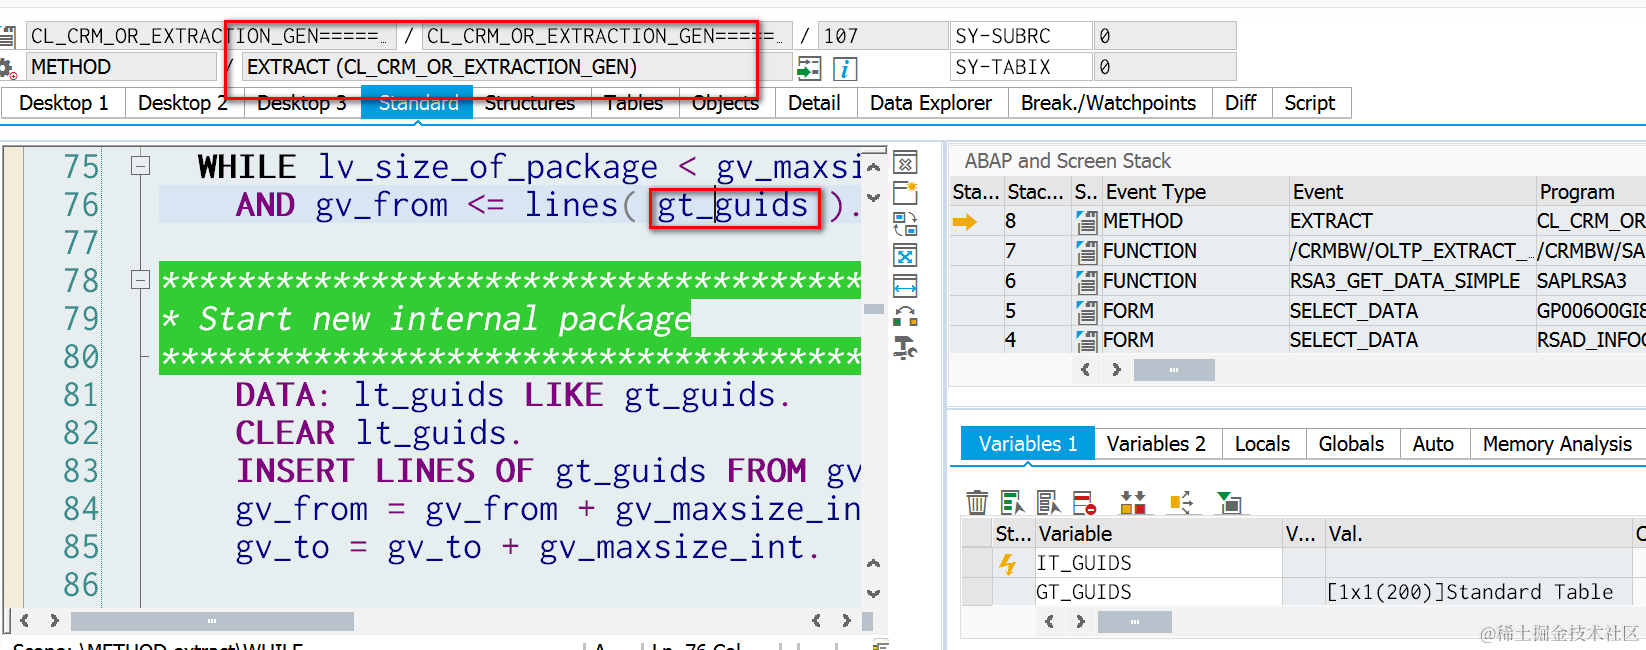Viewport: 1646px width, 650px height.
Task: Open tool services via hammer and wrench icon
Action: [905, 348]
